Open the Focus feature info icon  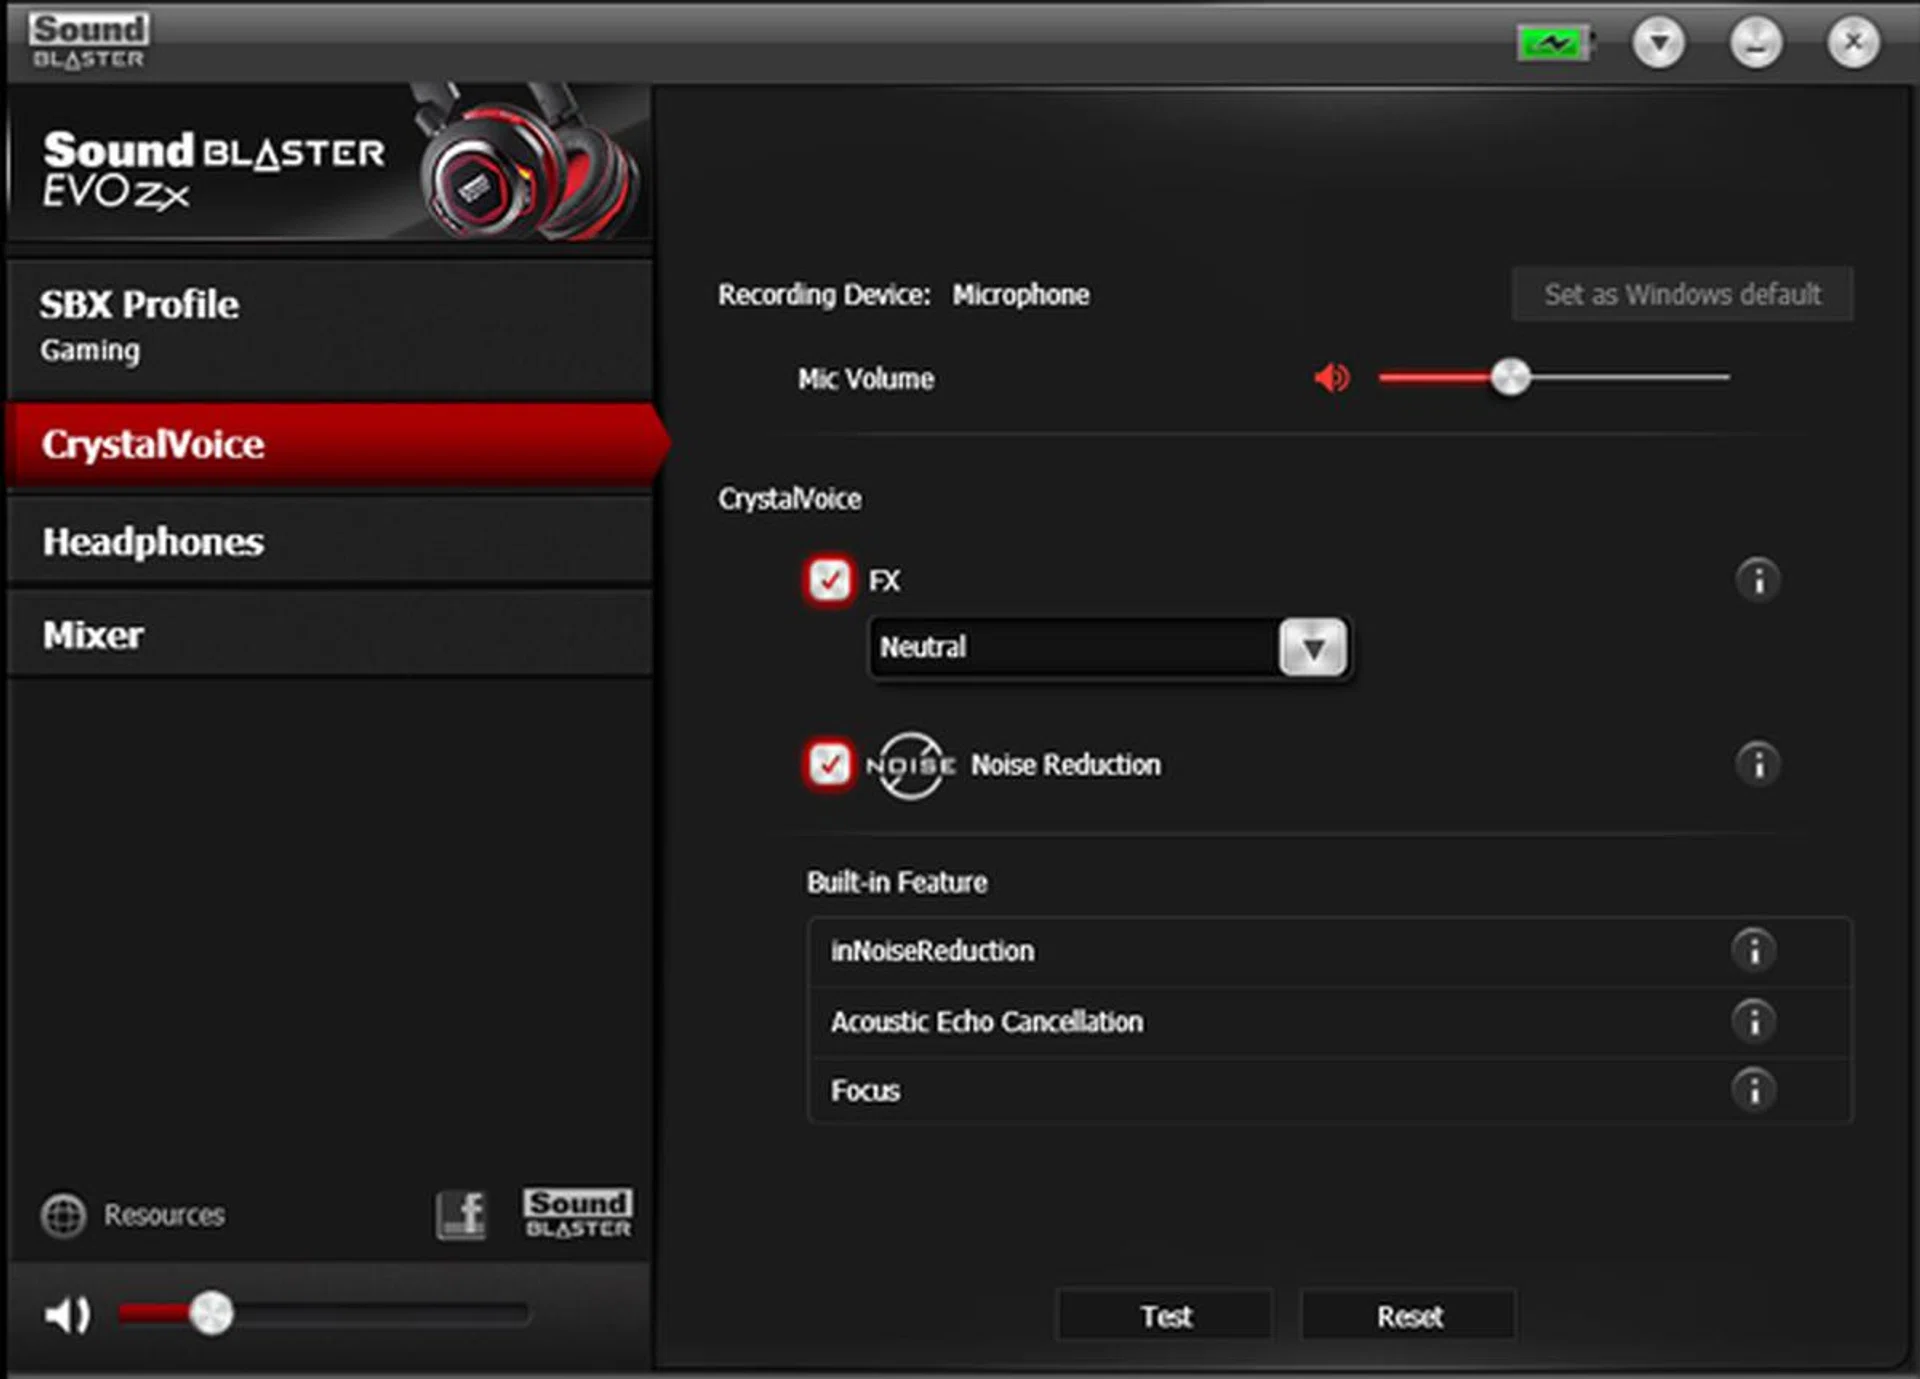tap(1753, 1090)
